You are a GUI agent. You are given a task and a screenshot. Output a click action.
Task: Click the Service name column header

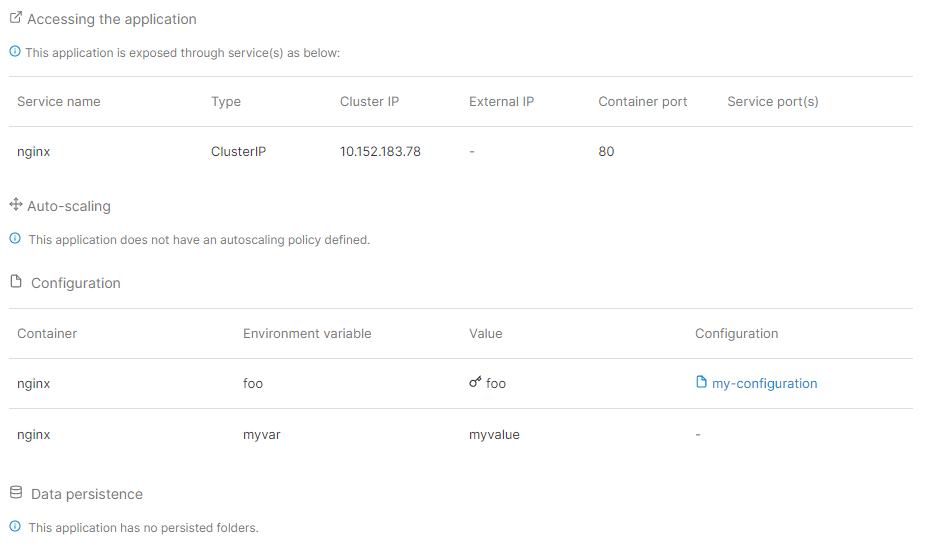(58, 101)
